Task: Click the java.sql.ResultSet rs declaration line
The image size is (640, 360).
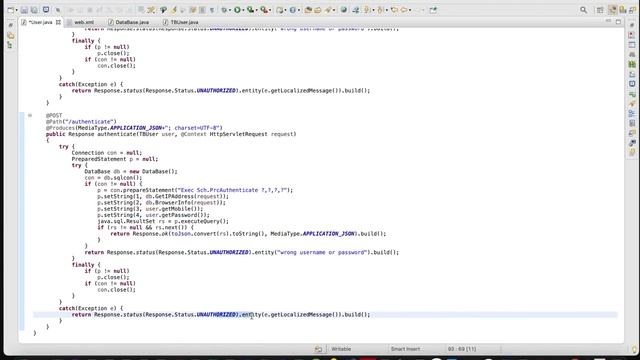Action: click(163, 221)
